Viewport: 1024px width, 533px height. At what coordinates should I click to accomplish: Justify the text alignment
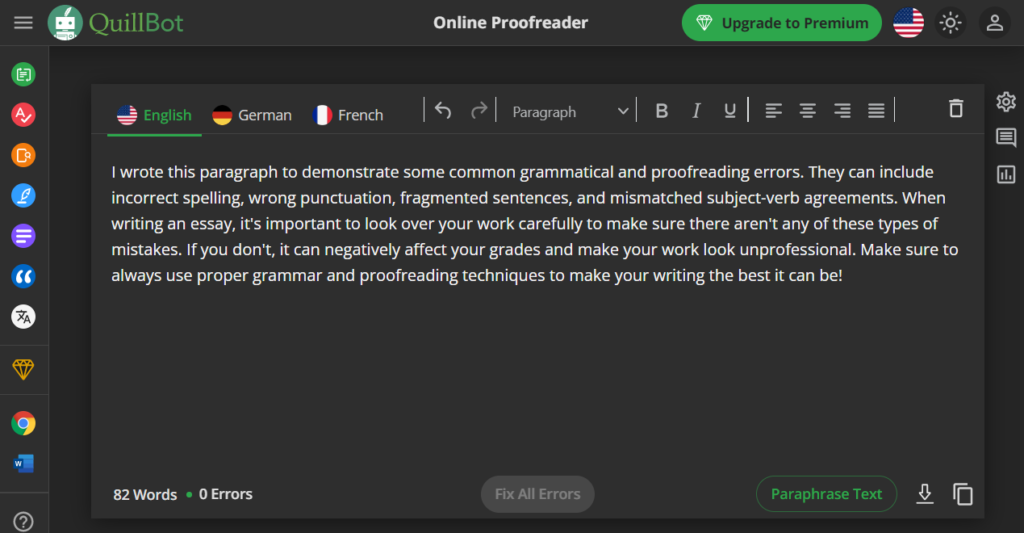click(x=876, y=111)
